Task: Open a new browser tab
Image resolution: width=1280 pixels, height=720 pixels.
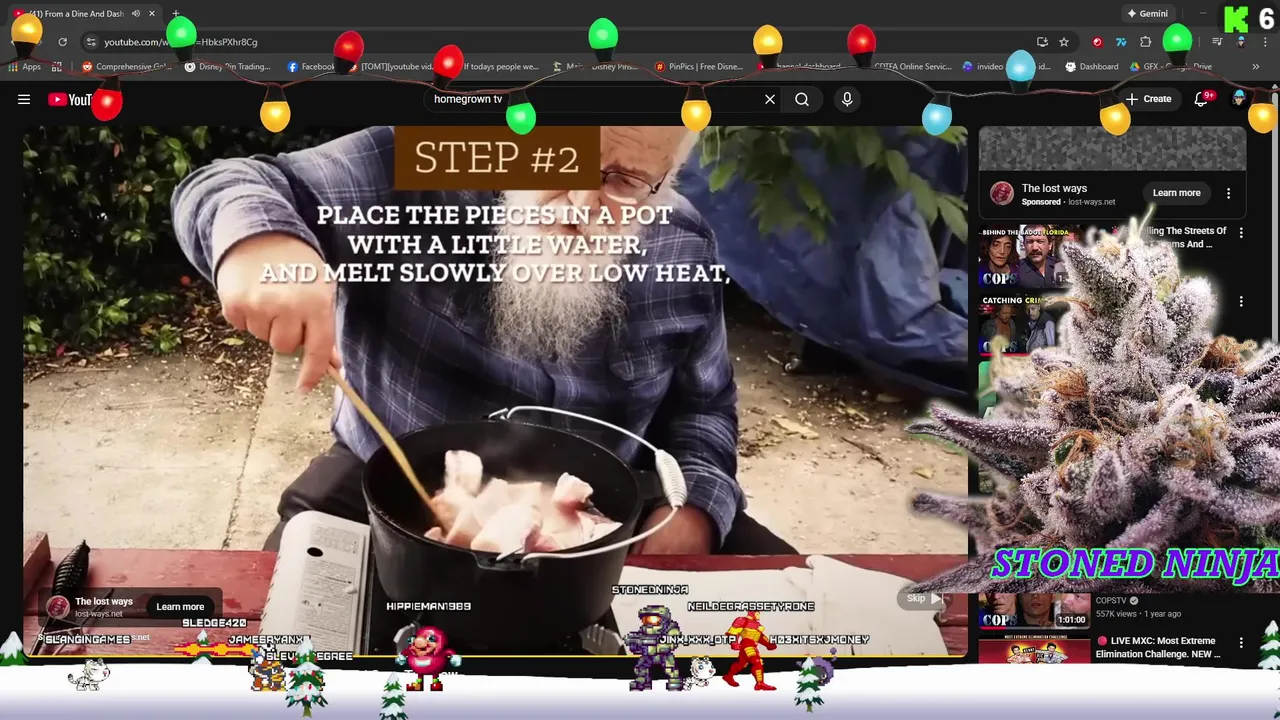Action: tap(176, 14)
